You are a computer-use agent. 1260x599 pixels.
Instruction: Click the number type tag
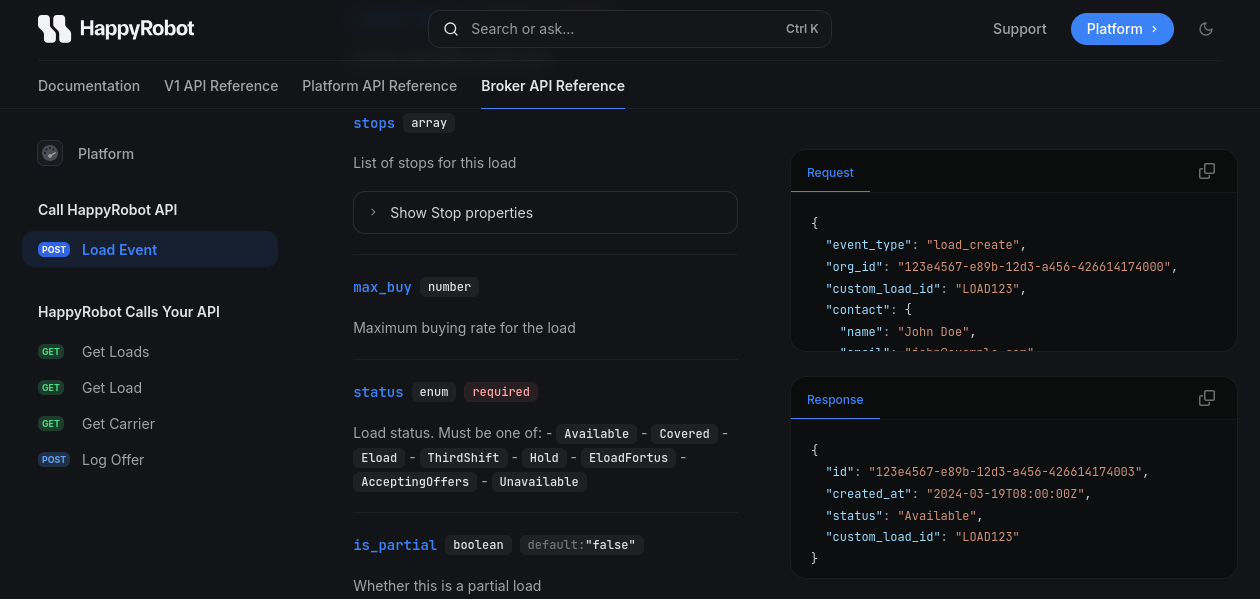click(449, 287)
